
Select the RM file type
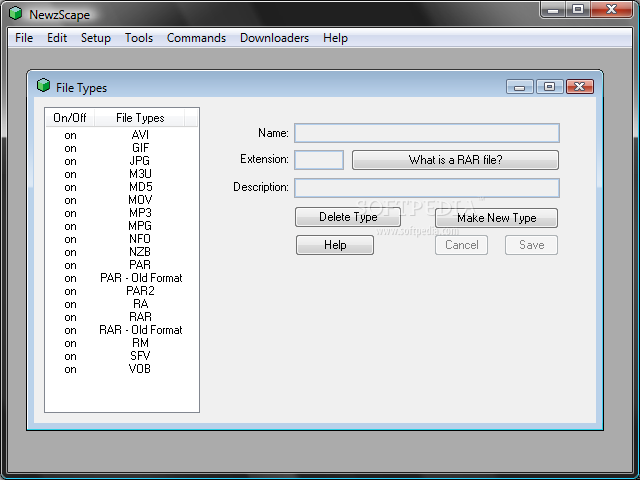click(140, 343)
